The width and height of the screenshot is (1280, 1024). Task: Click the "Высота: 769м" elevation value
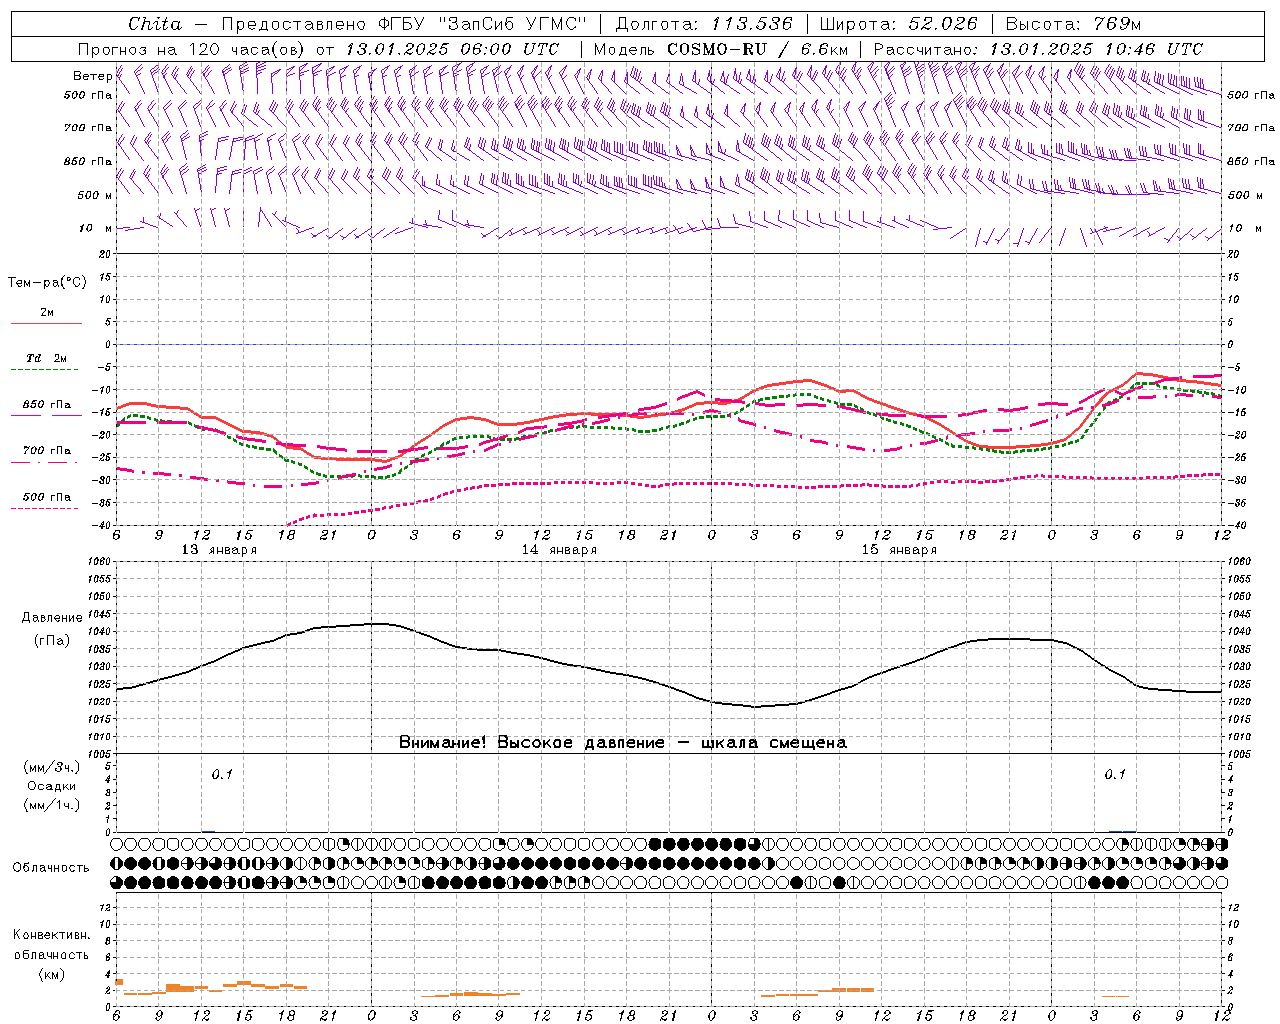(1073, 24)
